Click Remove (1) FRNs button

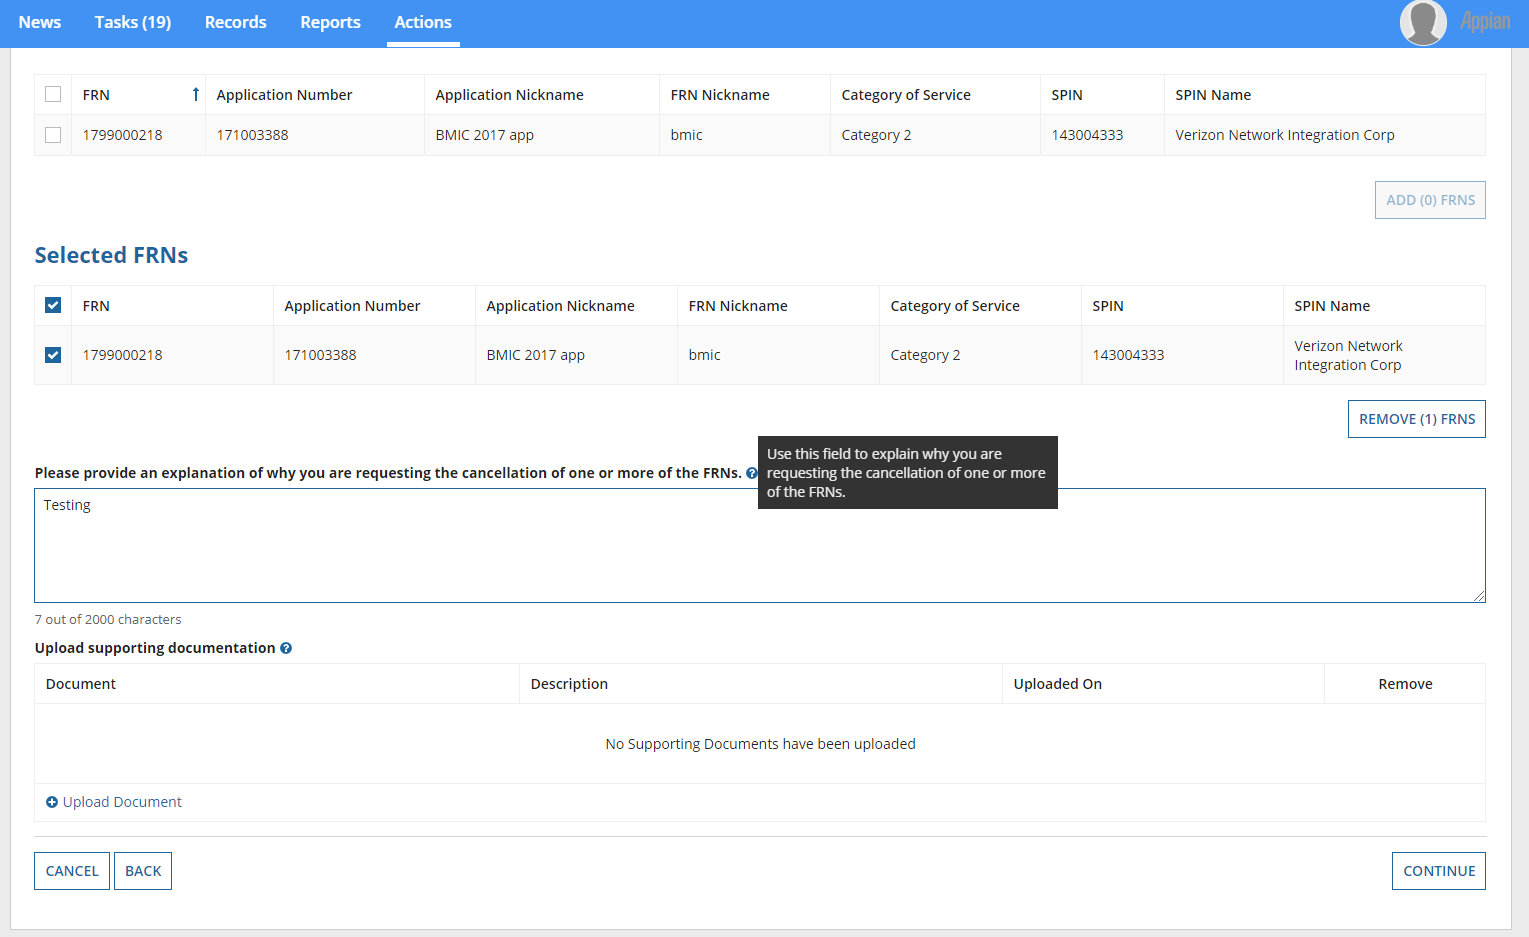click(x=1416, y=419)
